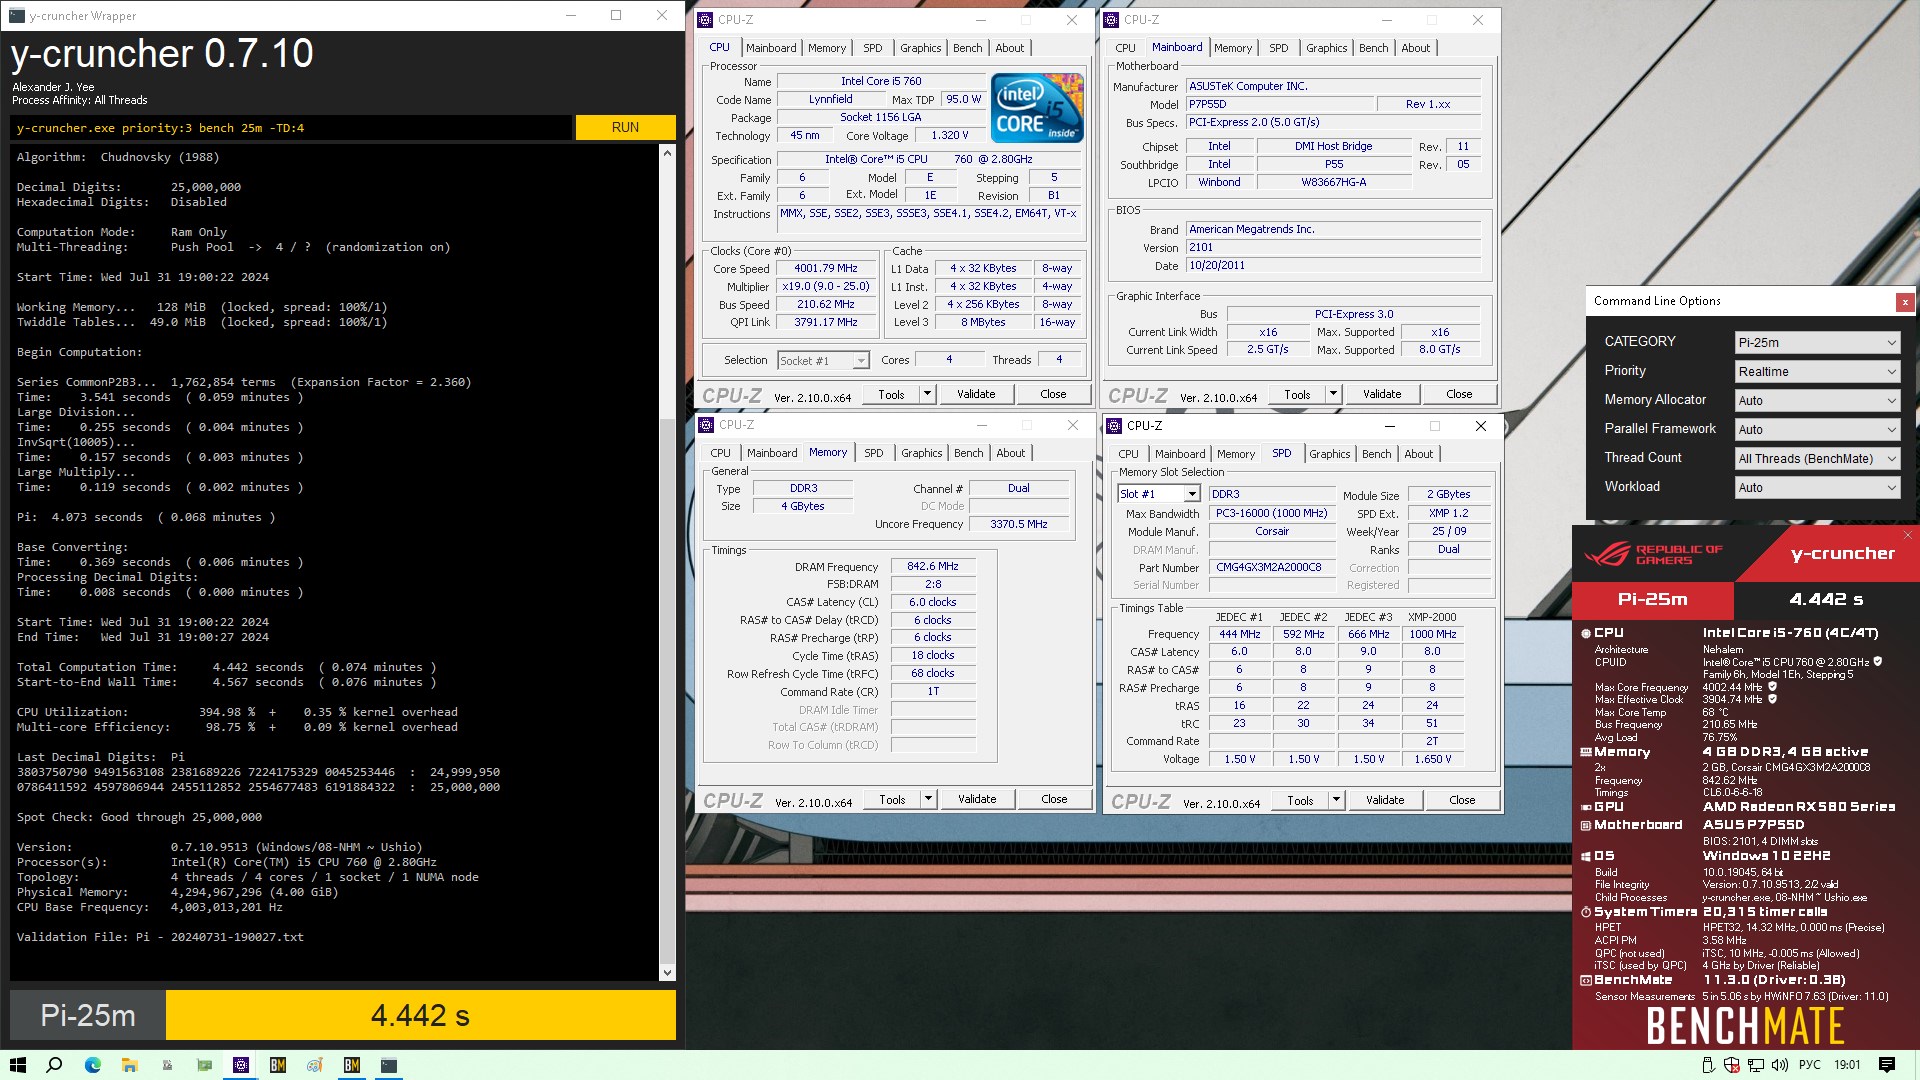Click the first BenchMate BM taskbar icon

tap(278, 1065)
